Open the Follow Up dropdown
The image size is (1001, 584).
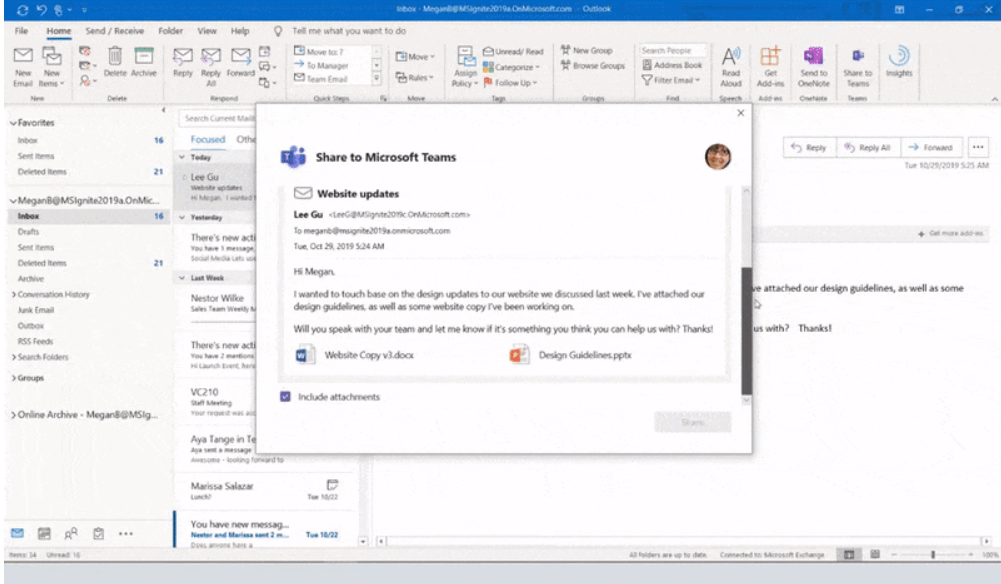510,82
